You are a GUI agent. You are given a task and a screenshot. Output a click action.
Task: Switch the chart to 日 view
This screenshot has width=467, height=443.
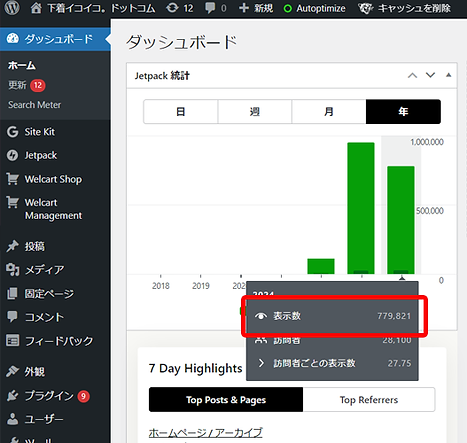pyautogui.click(x=180, y=111)
